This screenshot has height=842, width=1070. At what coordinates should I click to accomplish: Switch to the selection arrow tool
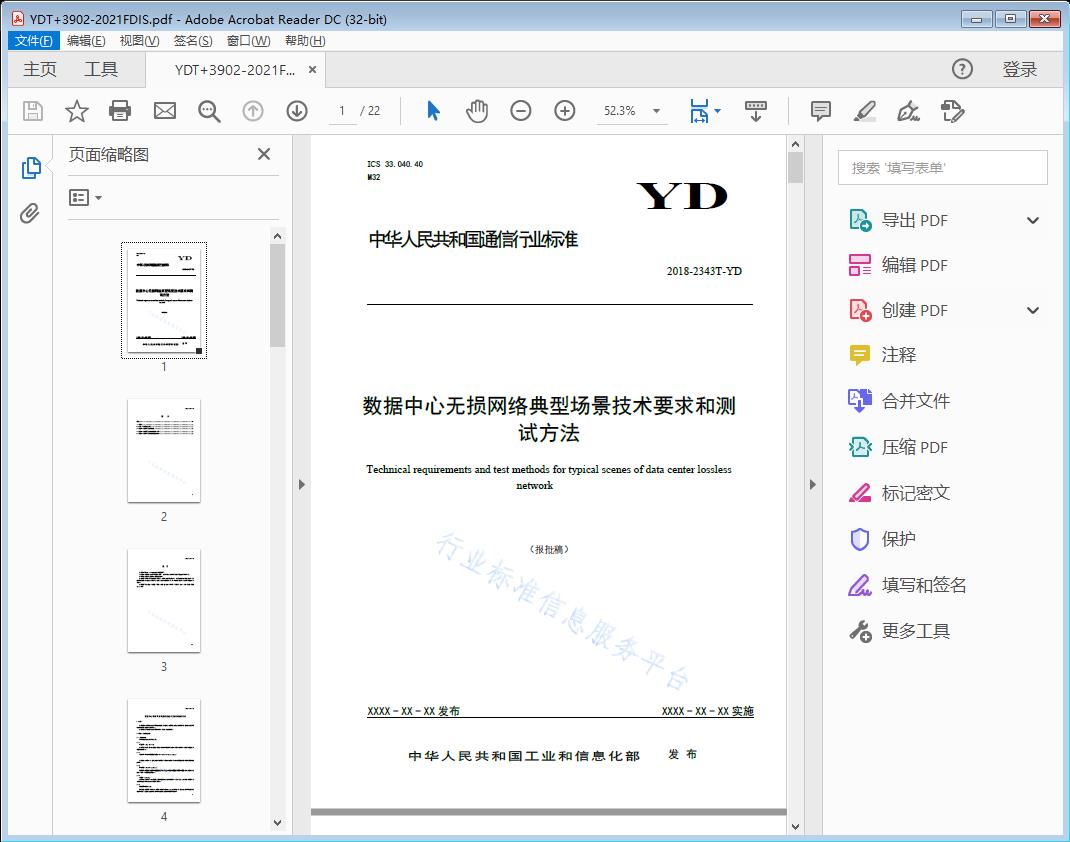(x=433, y=111)
